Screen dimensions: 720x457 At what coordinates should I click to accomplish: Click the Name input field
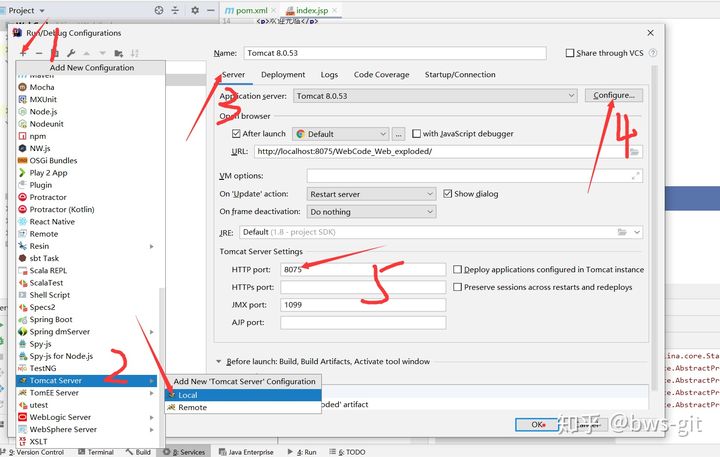tap(395, 53)
